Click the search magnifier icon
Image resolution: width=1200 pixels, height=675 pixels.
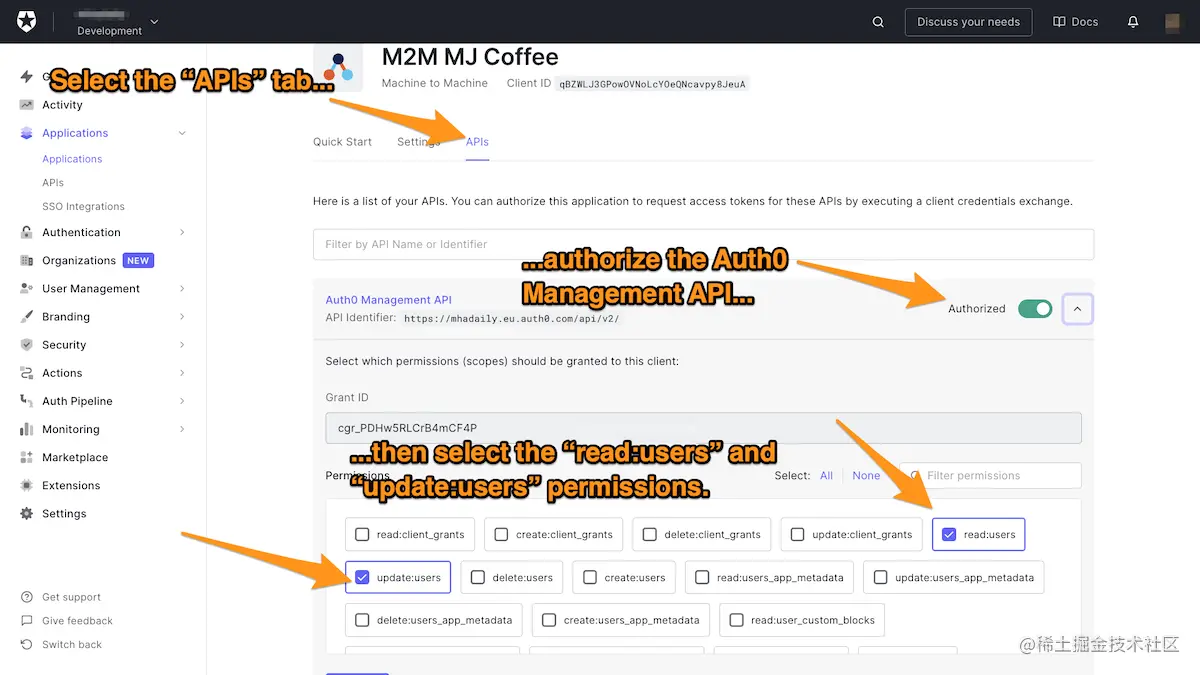click(877, 21)
